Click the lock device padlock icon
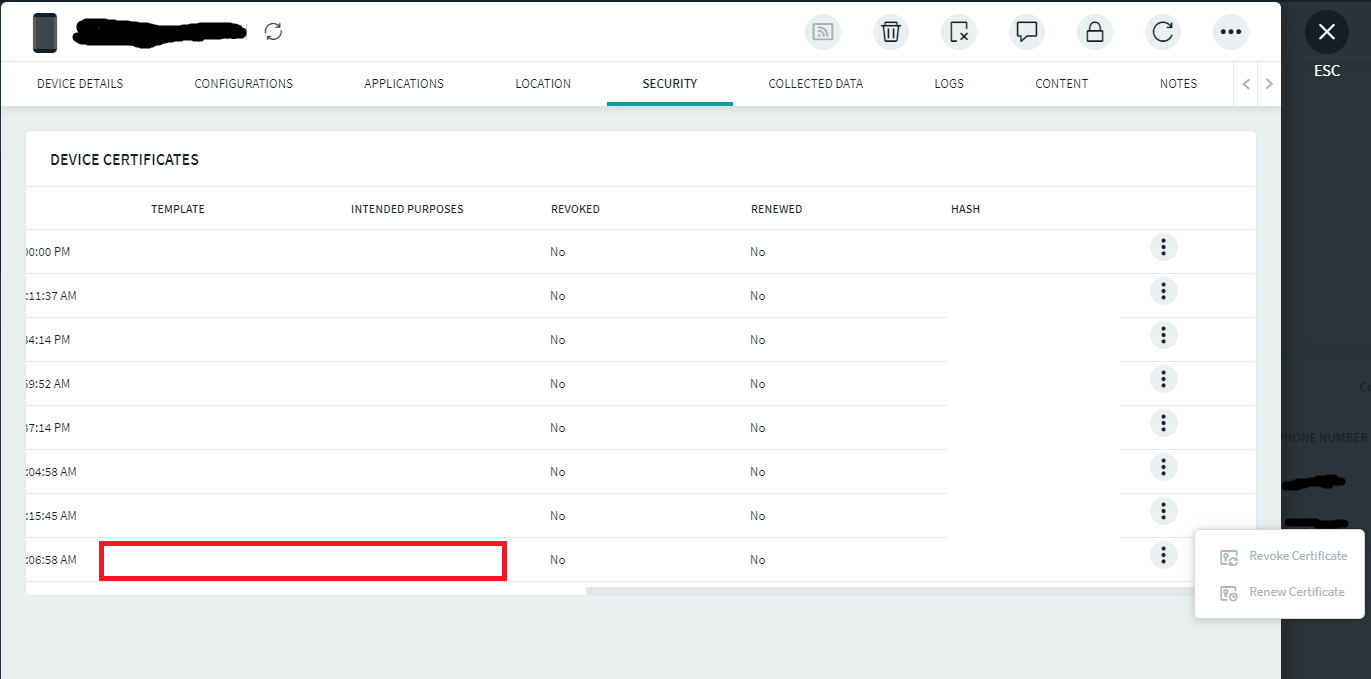 [1095, 32]
